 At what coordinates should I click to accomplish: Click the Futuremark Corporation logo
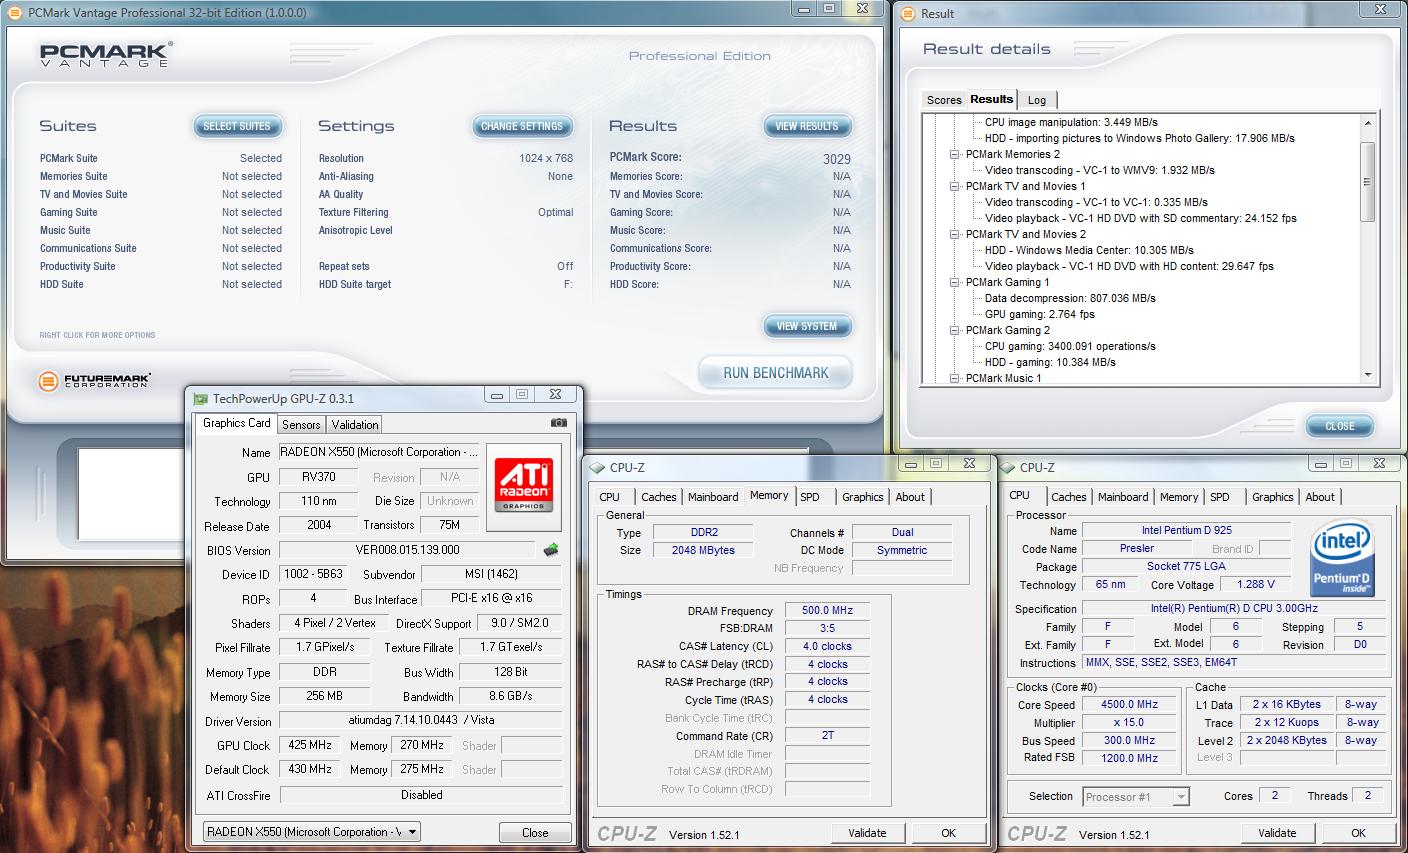(95, 381)
